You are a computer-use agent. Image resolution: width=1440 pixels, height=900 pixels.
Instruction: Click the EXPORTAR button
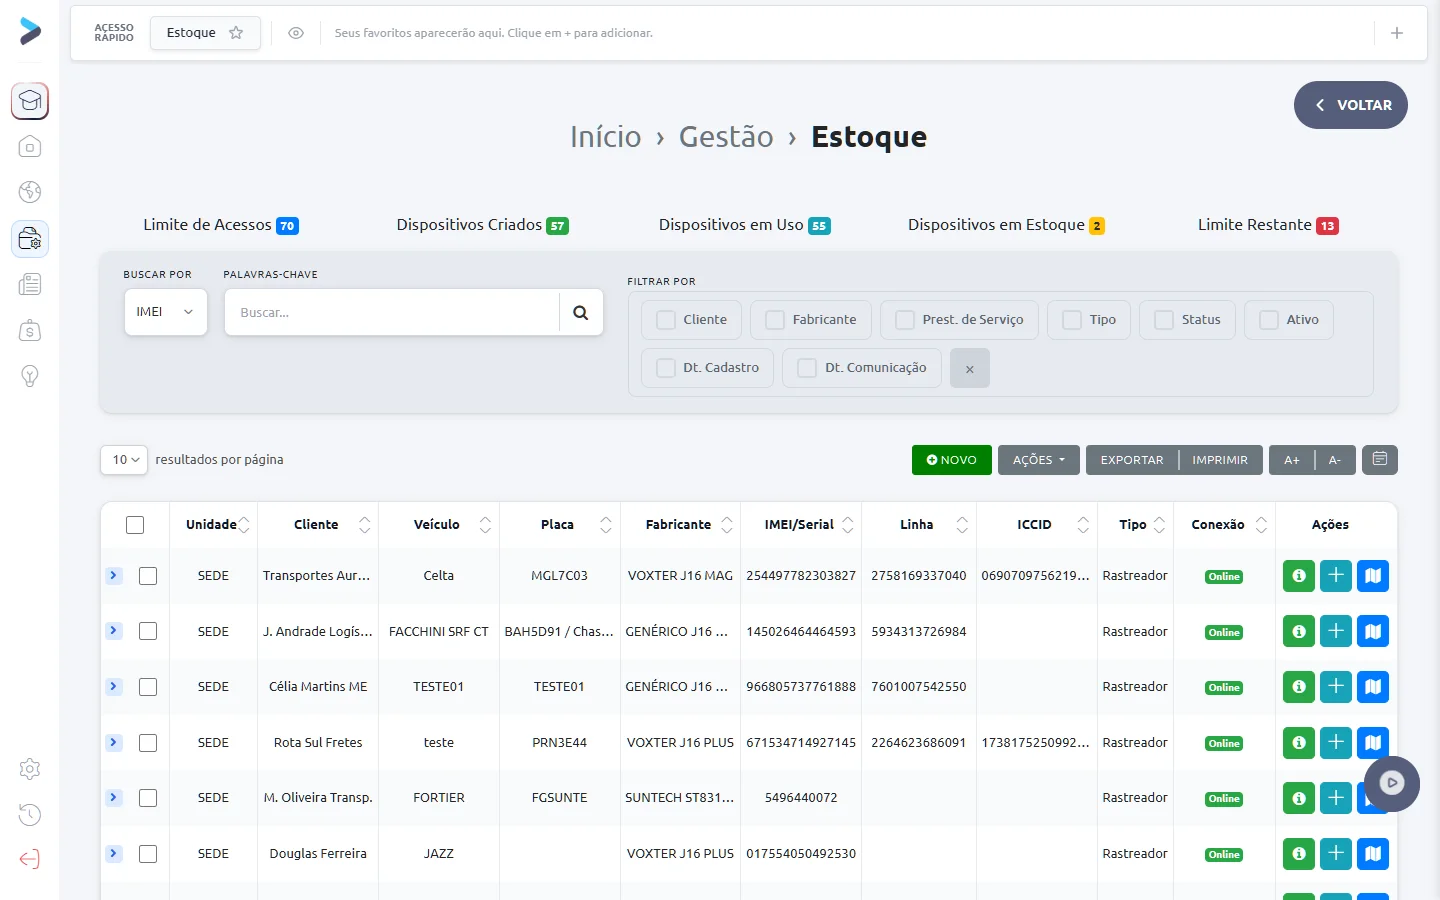click(1132, 460)
